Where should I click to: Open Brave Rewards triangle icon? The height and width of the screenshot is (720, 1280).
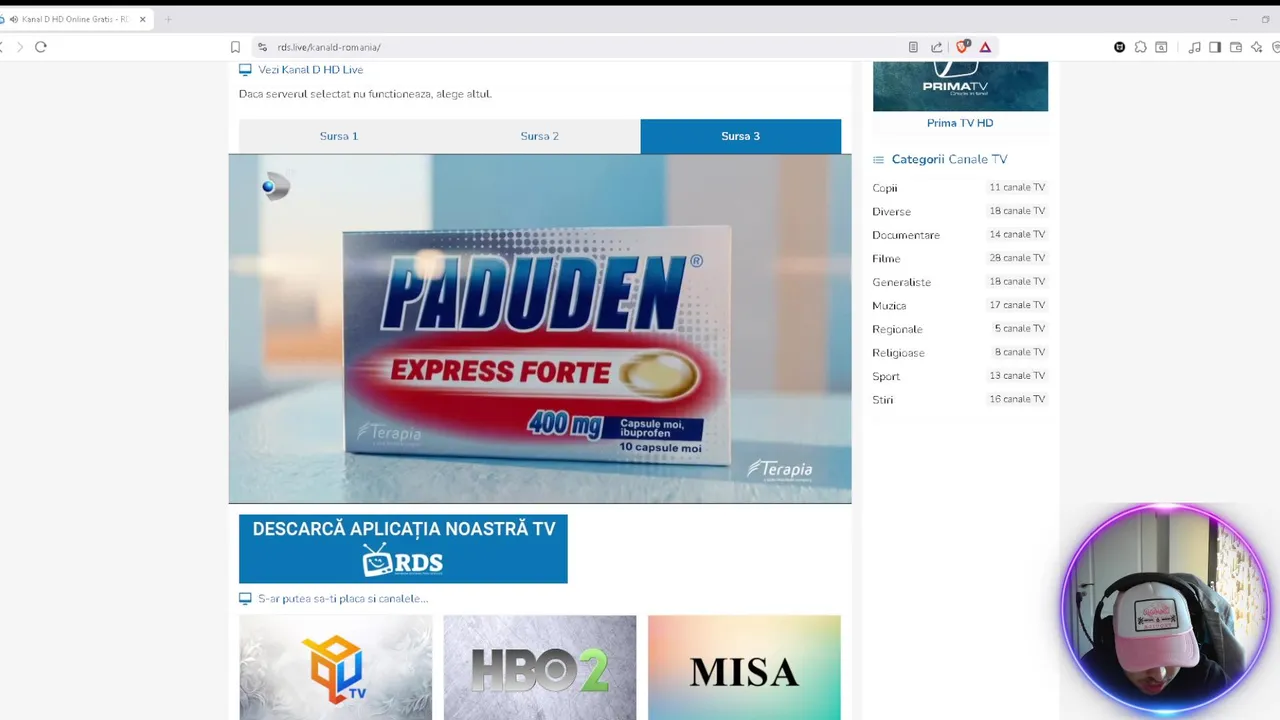point(985,47)
